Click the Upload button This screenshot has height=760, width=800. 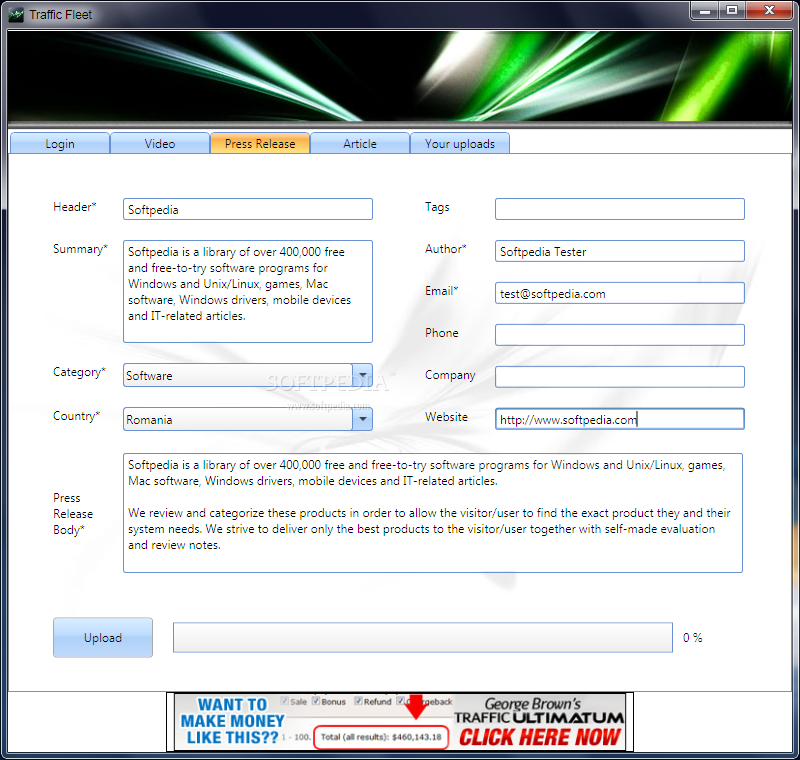[x=103, y=637]
